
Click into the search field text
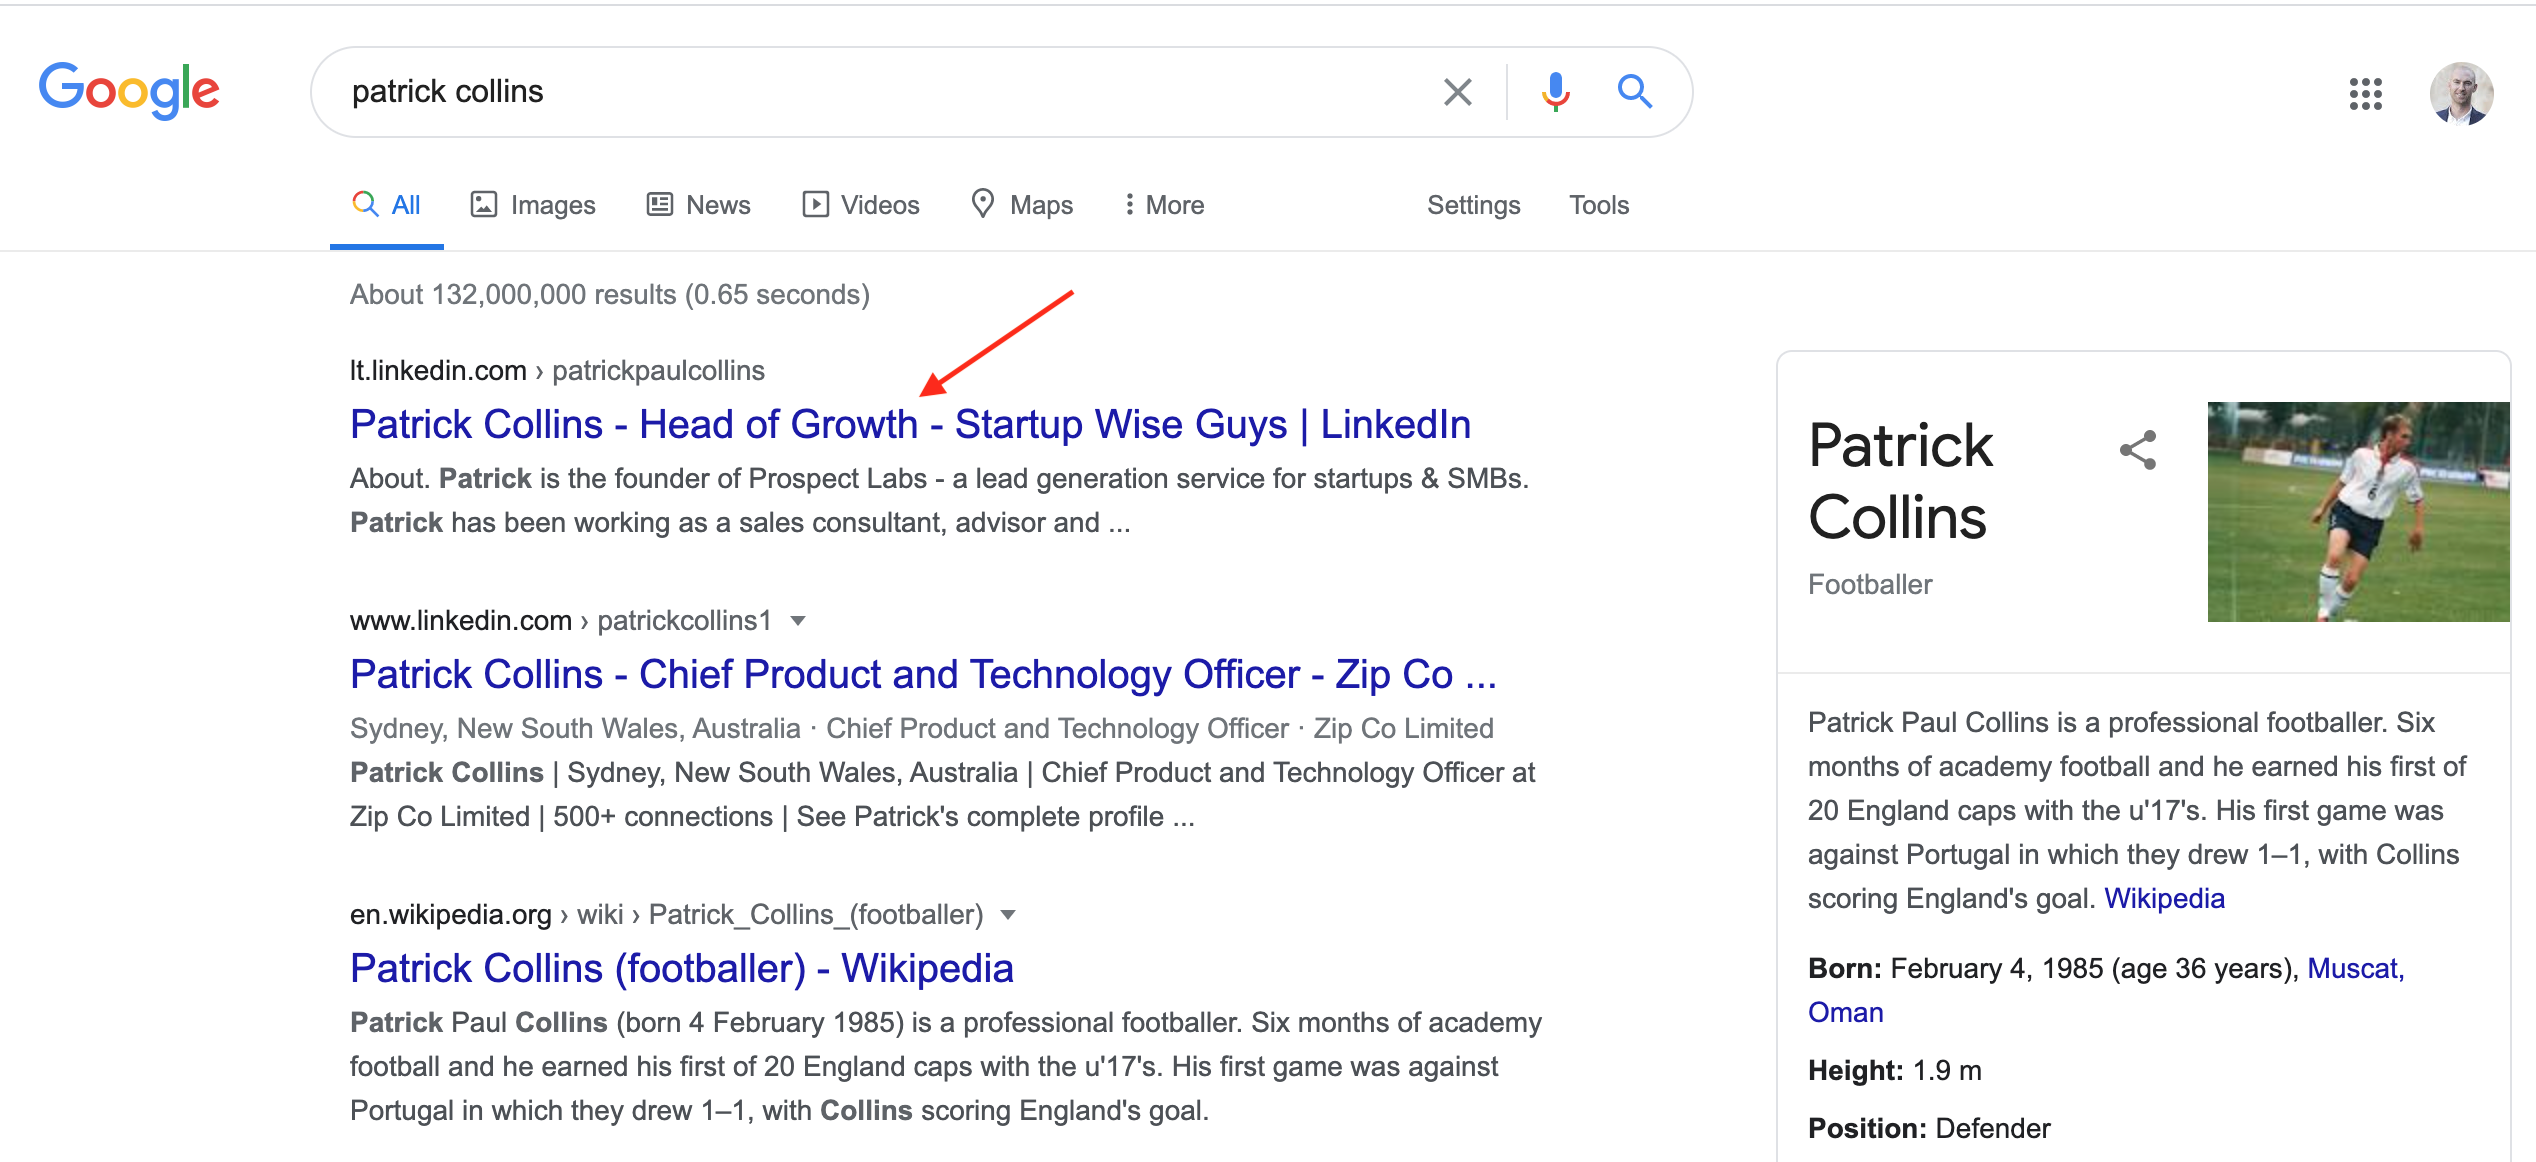click(447, 92)
